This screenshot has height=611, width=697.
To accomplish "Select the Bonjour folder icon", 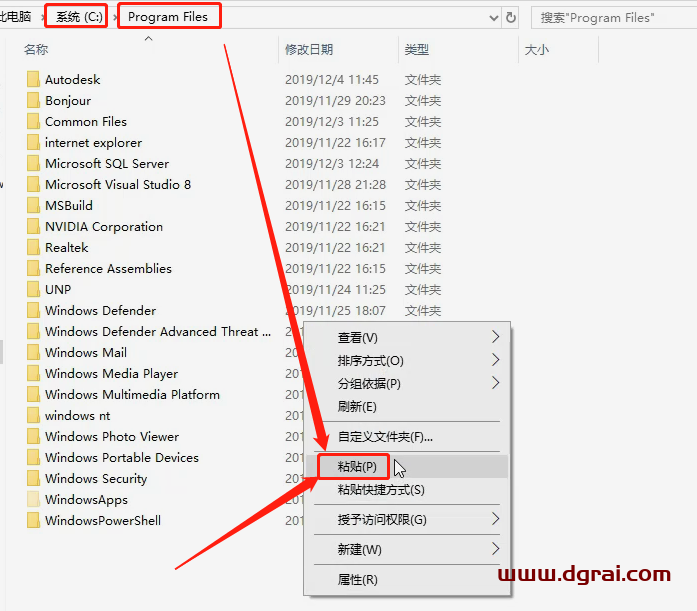I will [33, 101].
